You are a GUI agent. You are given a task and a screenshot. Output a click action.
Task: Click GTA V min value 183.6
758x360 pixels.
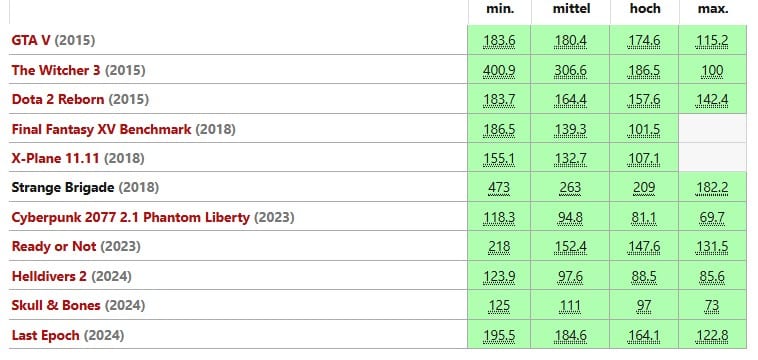pos(499,41)
